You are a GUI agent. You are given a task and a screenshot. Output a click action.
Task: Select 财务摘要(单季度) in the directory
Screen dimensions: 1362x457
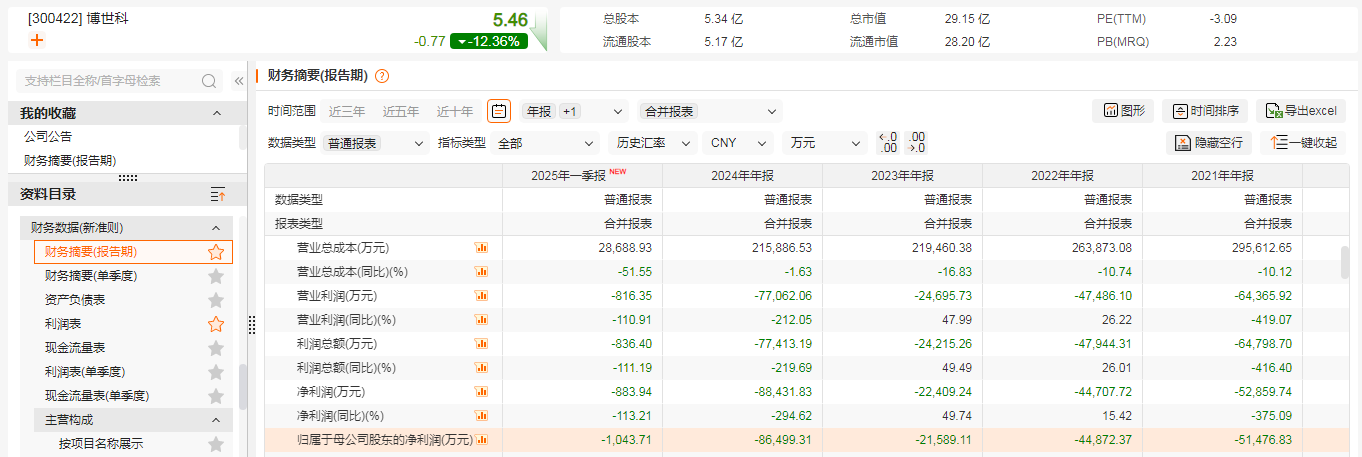point(91,276)
